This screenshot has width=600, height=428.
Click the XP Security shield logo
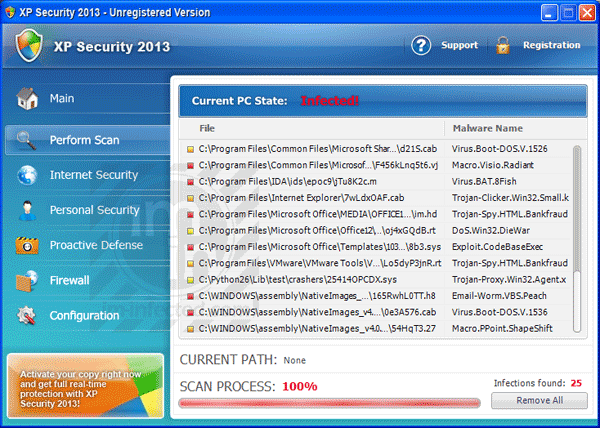pyautogui.click(x=29, y=46)
